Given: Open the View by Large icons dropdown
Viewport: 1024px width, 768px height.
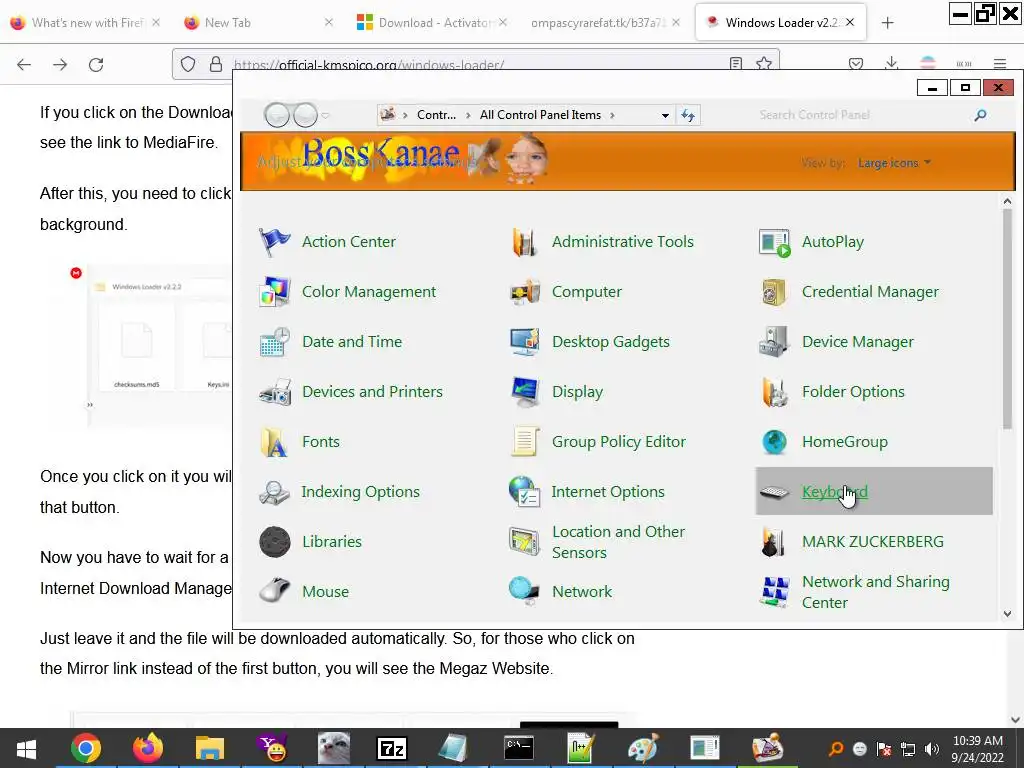Looking at the screenshot, I should click(x=894, y=163).
